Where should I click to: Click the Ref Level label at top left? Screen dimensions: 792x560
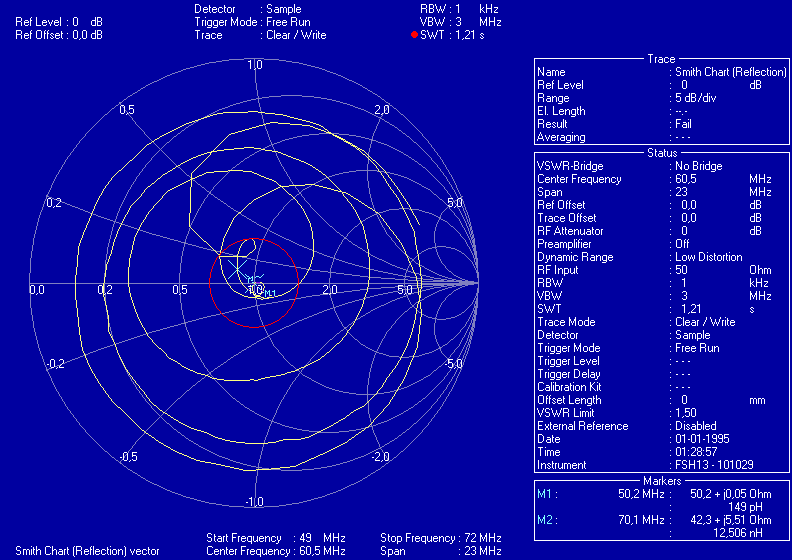pos(40,22)
